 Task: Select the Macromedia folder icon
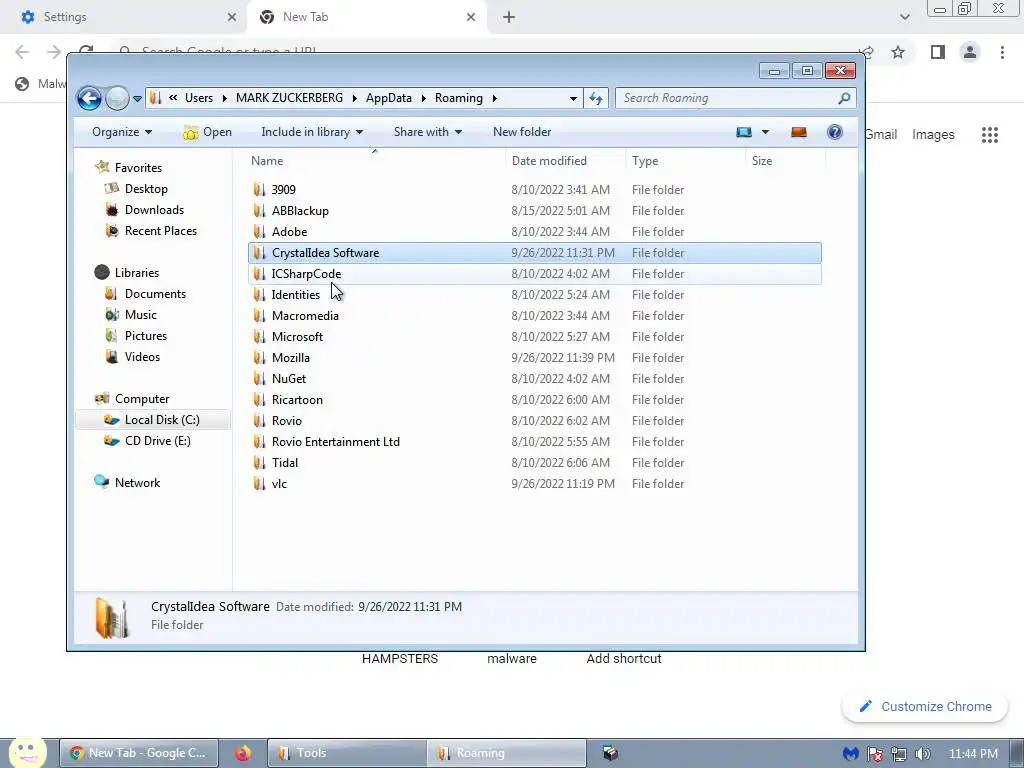(x=259, y=315)
